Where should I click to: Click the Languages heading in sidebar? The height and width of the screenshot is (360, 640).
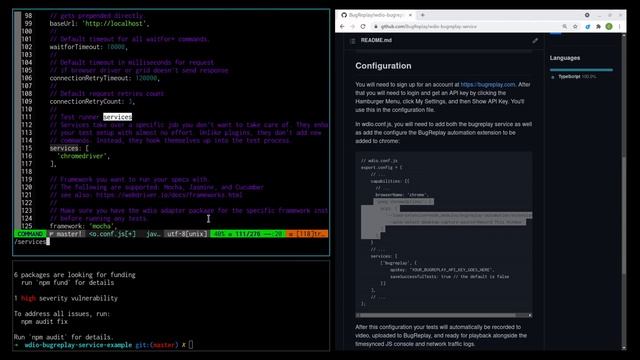(565, 58)
